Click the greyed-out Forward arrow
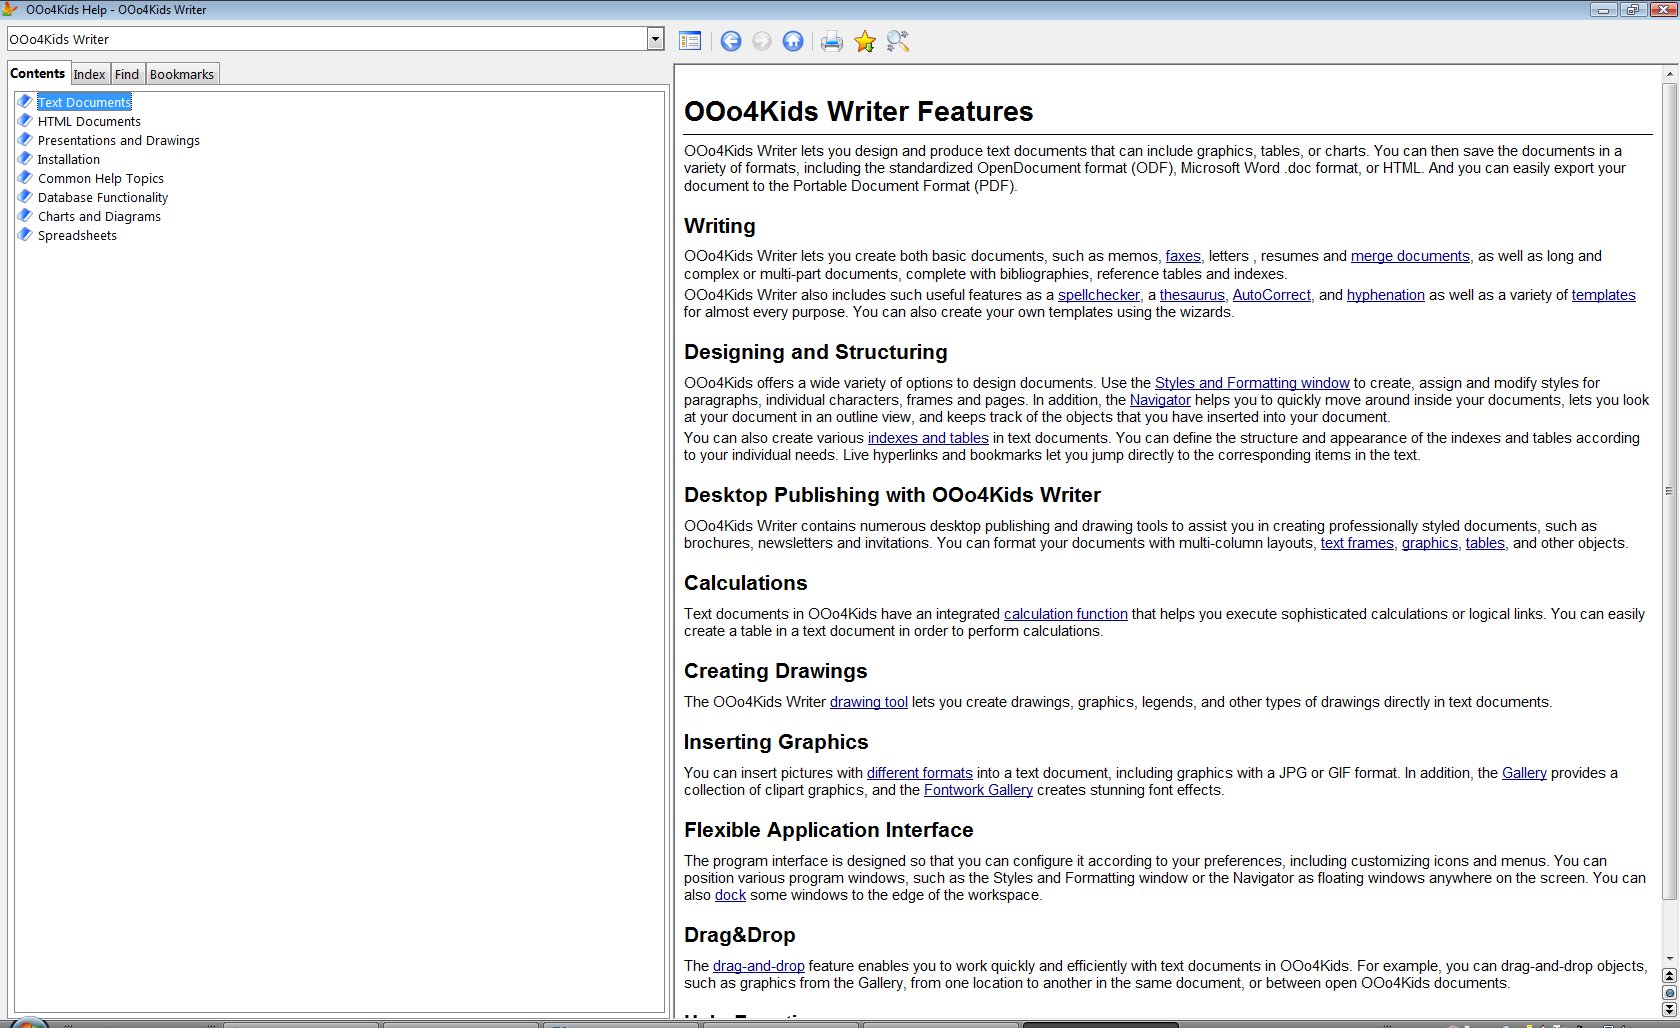 tap(762, 41)
